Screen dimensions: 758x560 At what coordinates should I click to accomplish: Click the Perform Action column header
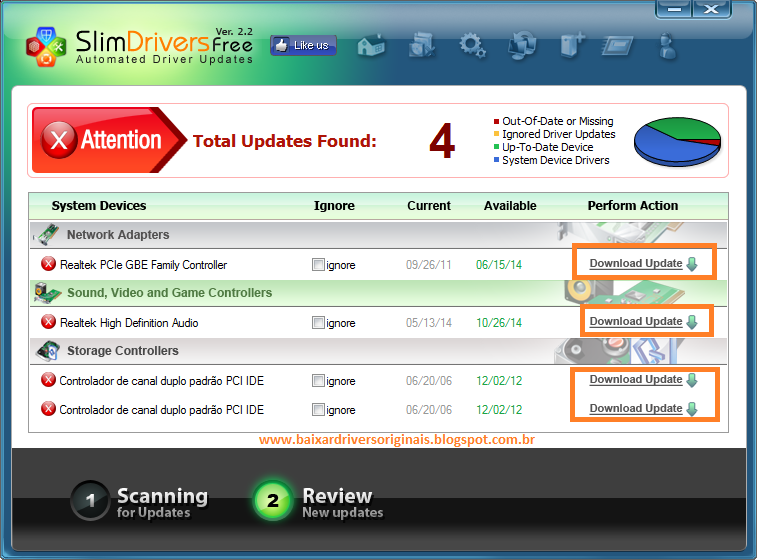[633, 206]
